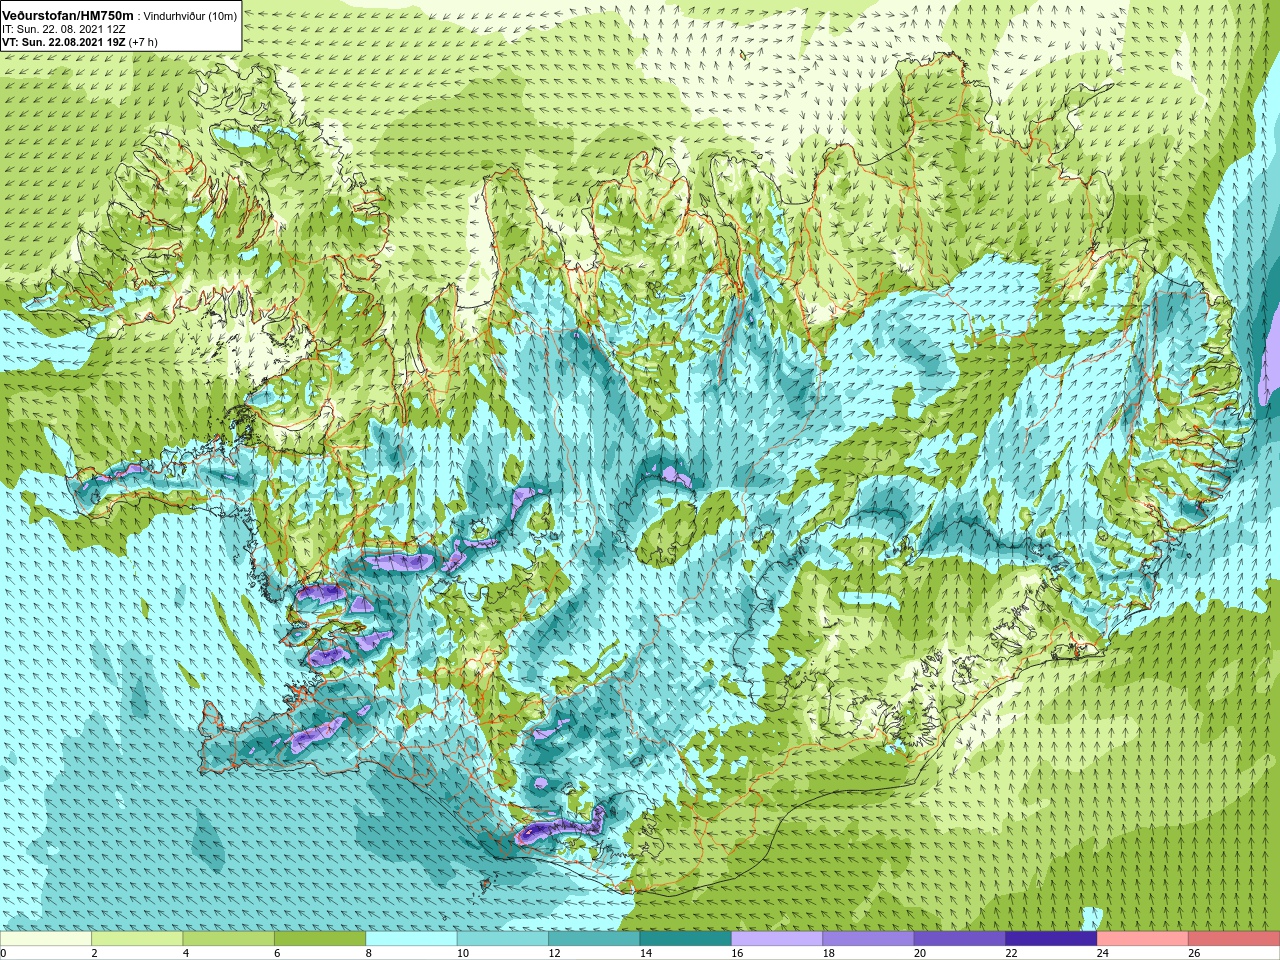Pick the 4–6 yellow-green legend swatch
The width and height of the screenshot is (1280, 960).
click(x=228, y=939)
